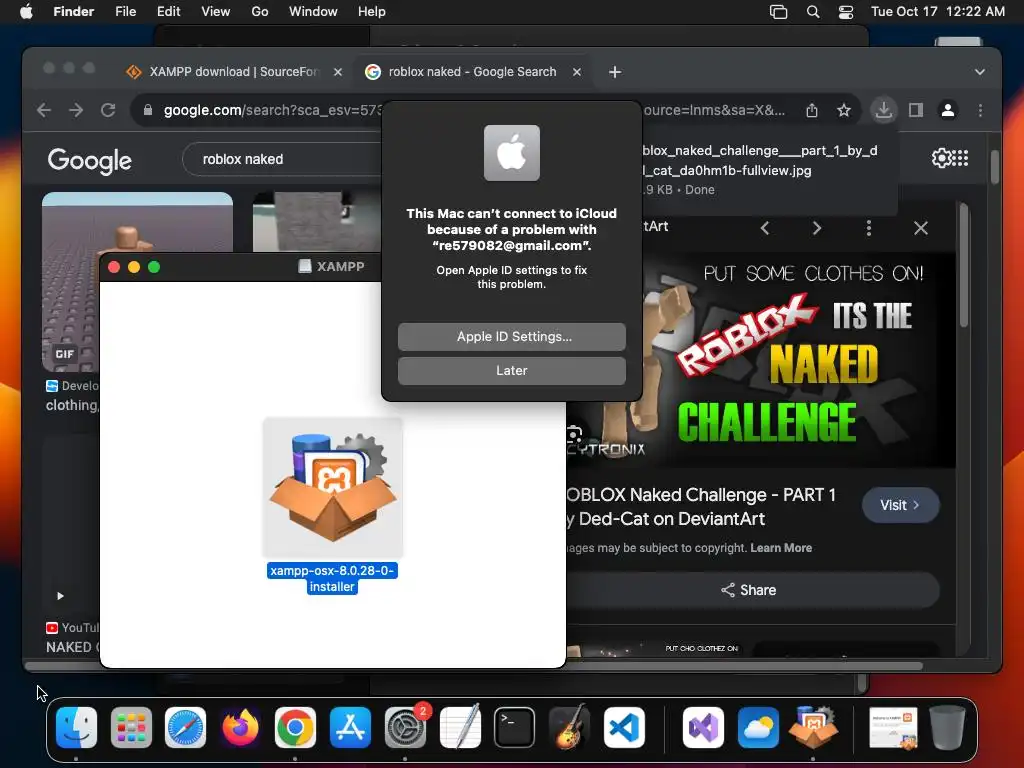
Task: Close the roblox naked Google Search tab
Action: coord(577,72)
